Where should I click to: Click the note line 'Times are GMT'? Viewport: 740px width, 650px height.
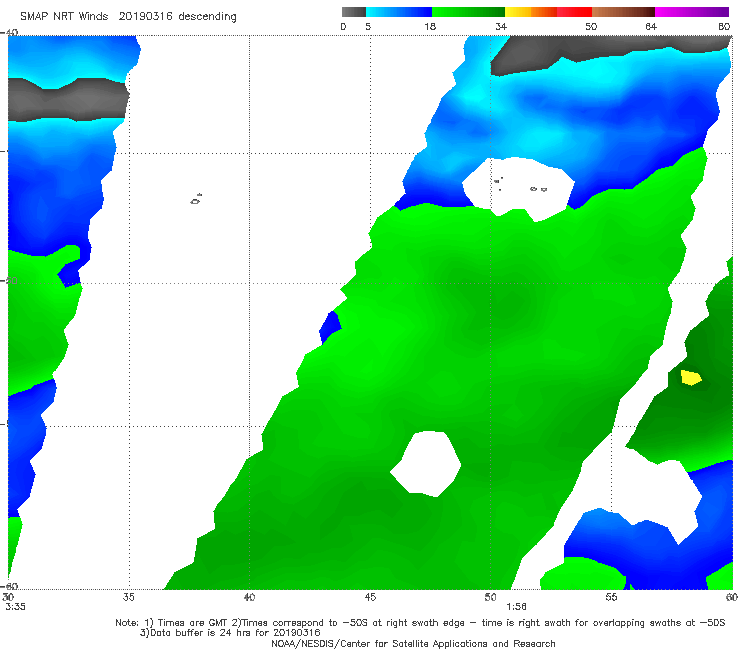(192, 623)
